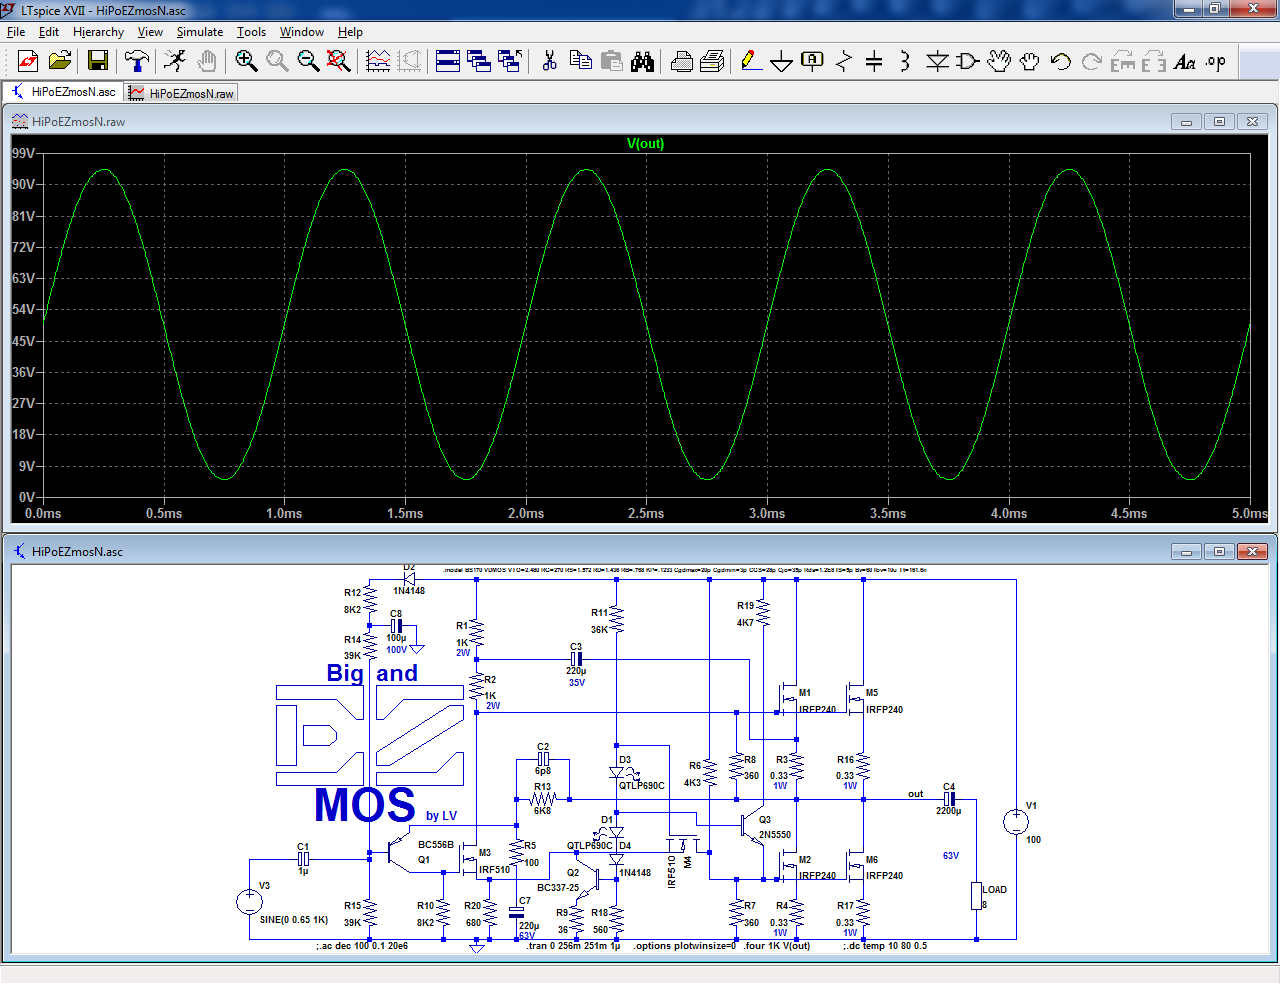Click the 2.5ms horizontal axis label
Image resolution: width=1280 pixels, height=984 pixels.
[x=646, y=514]
